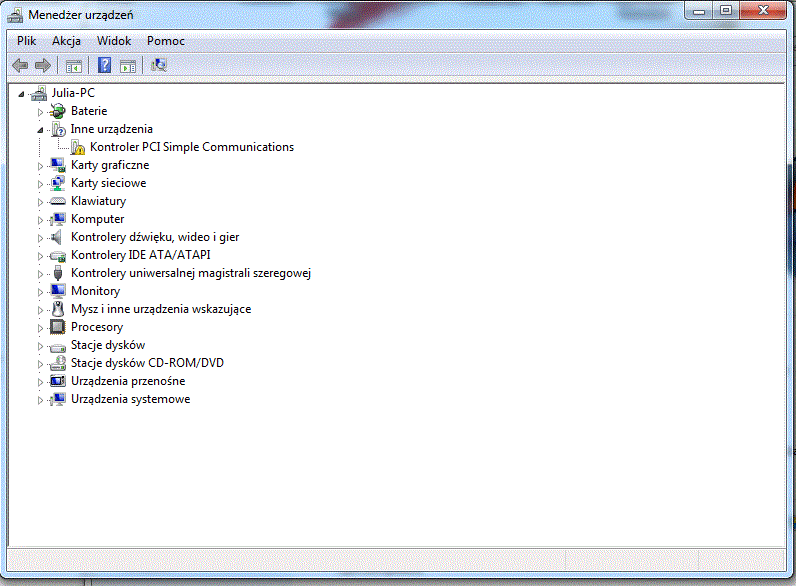Select the Klawiatury label

point(98,201)
